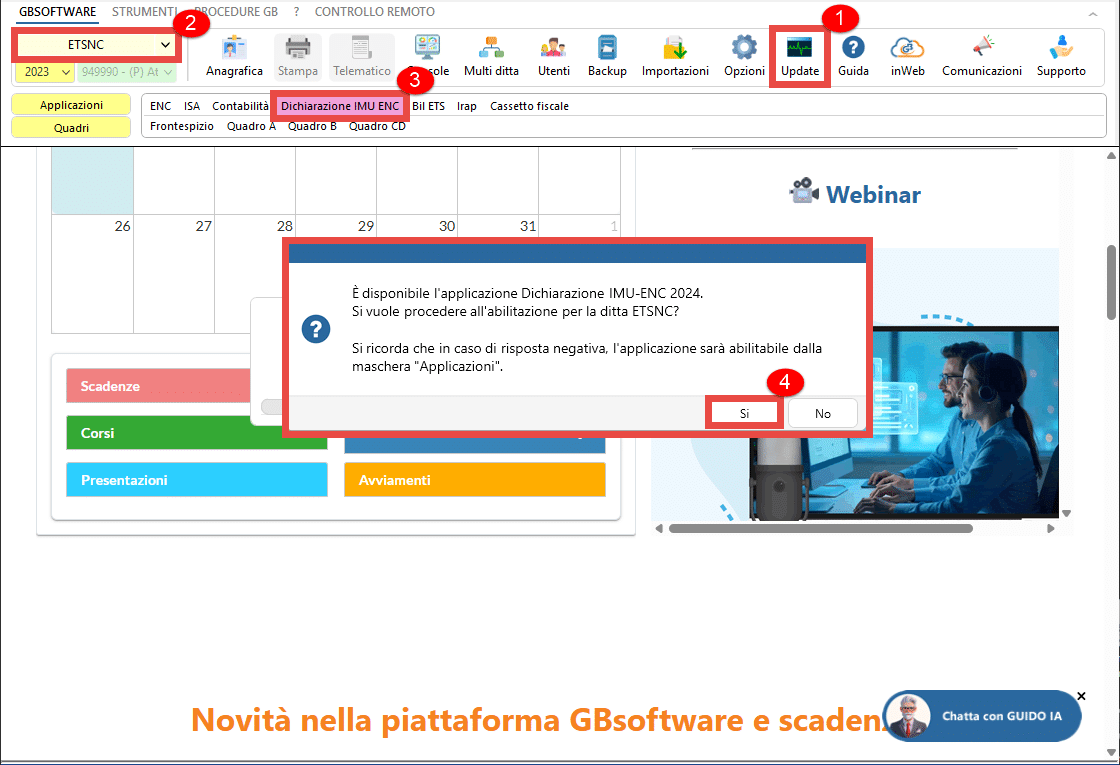This screenshot has height=765, width=1120.
Task: Open Multi ditta
Action: (x=491, y=56)
